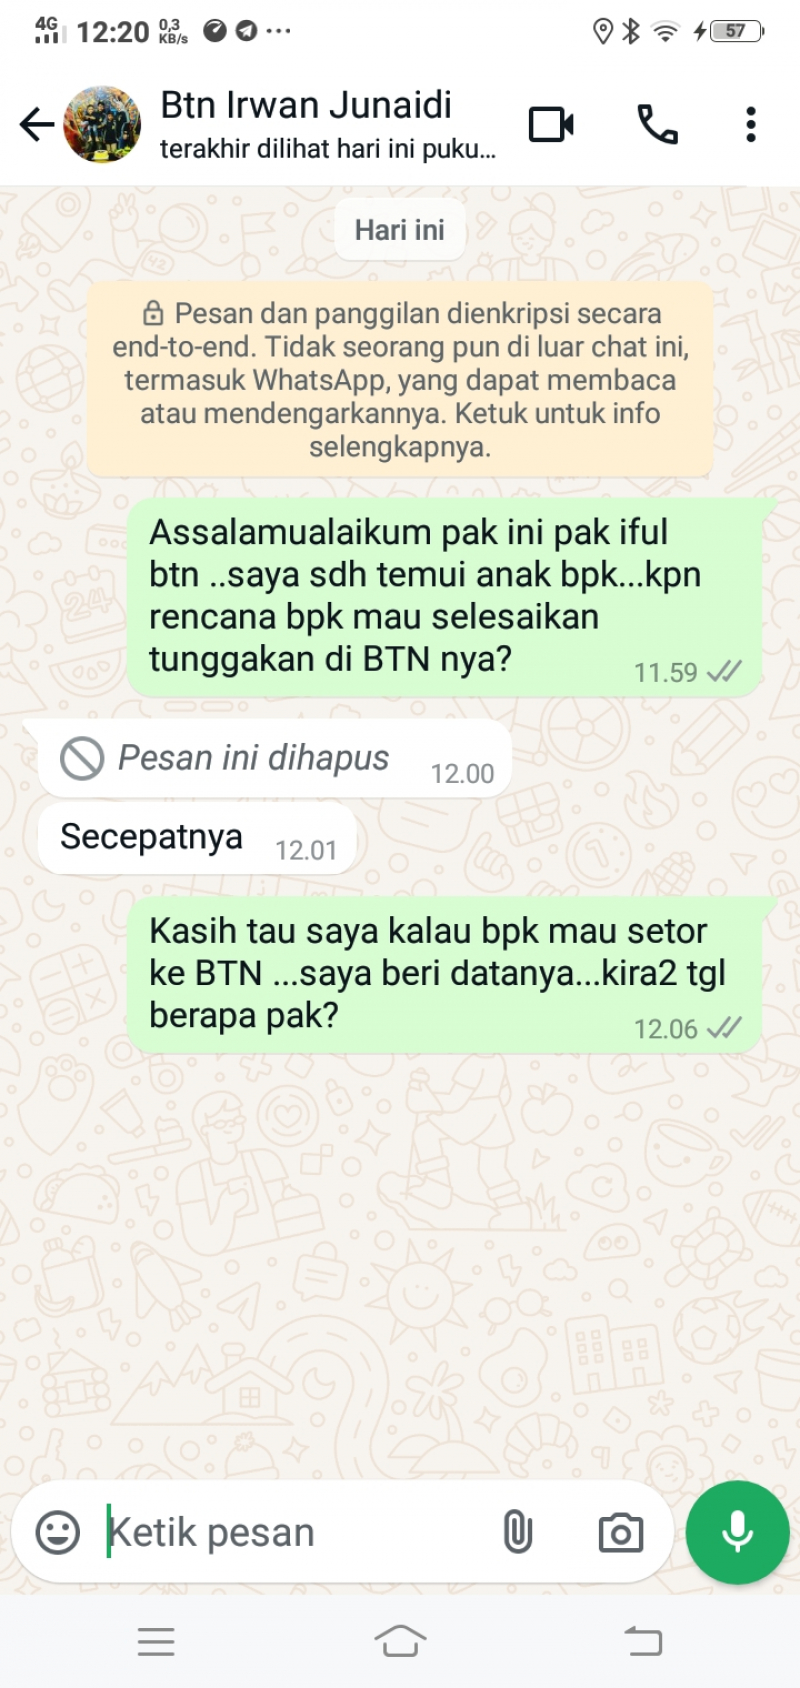This screenshot has height=1688, width=800.
Task: Open the contact's profile picture
Action: click(102, 124)
